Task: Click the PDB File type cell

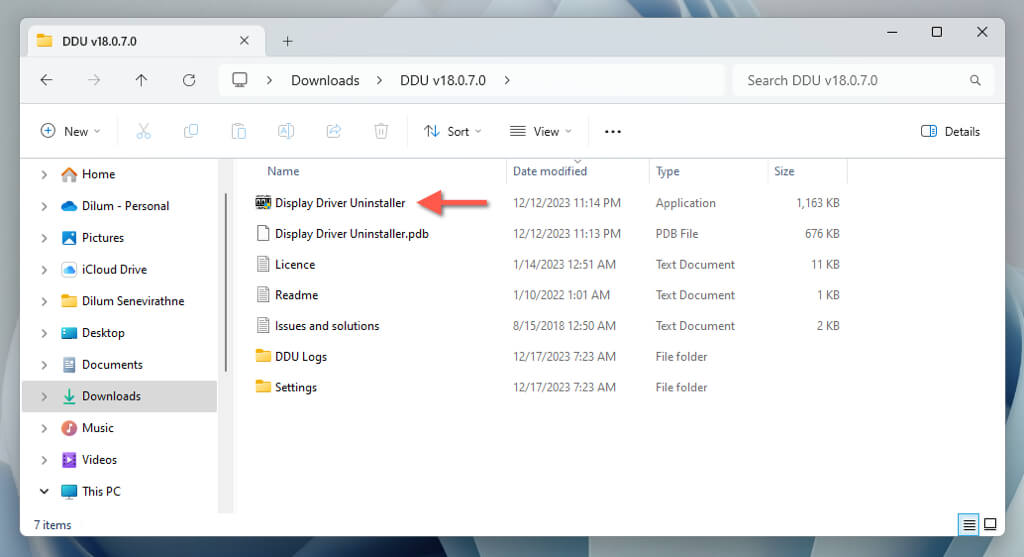Action: (x=677, y=234)
